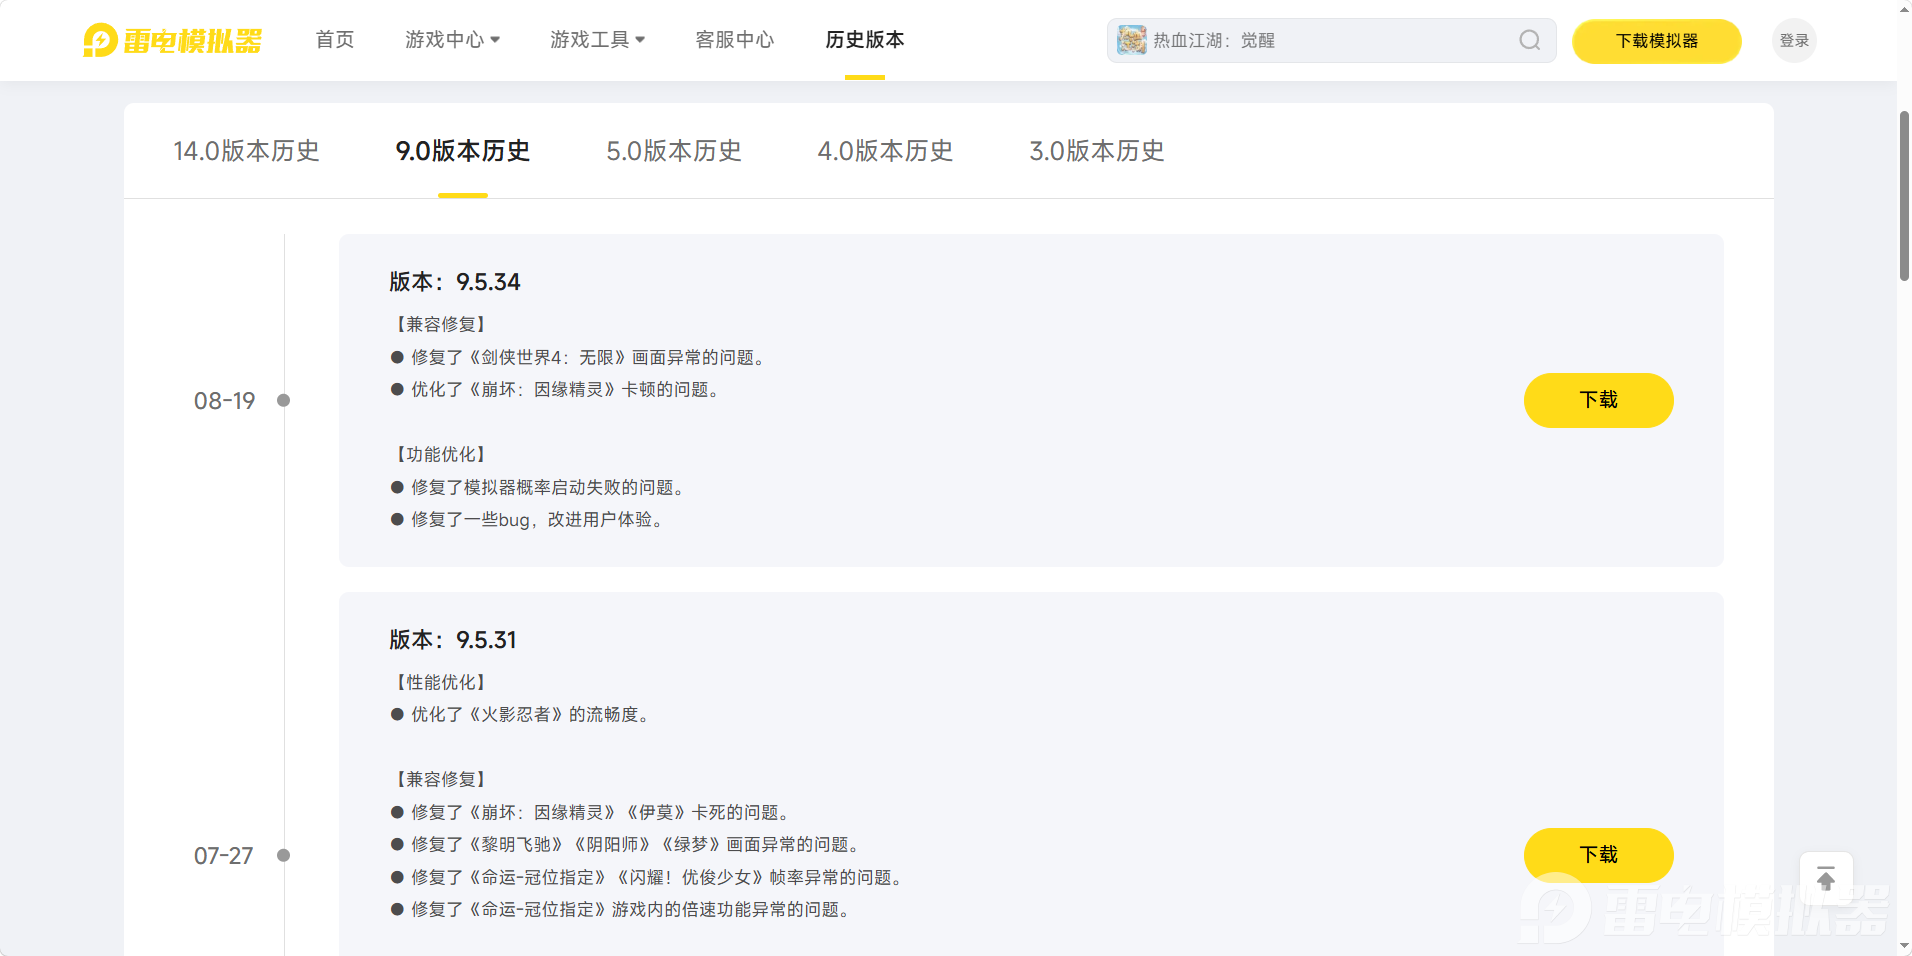The image size is (1912, 956).
Task: Select the 历史版本 nav item
Action: pyautogui.click(x=865, y=40)
